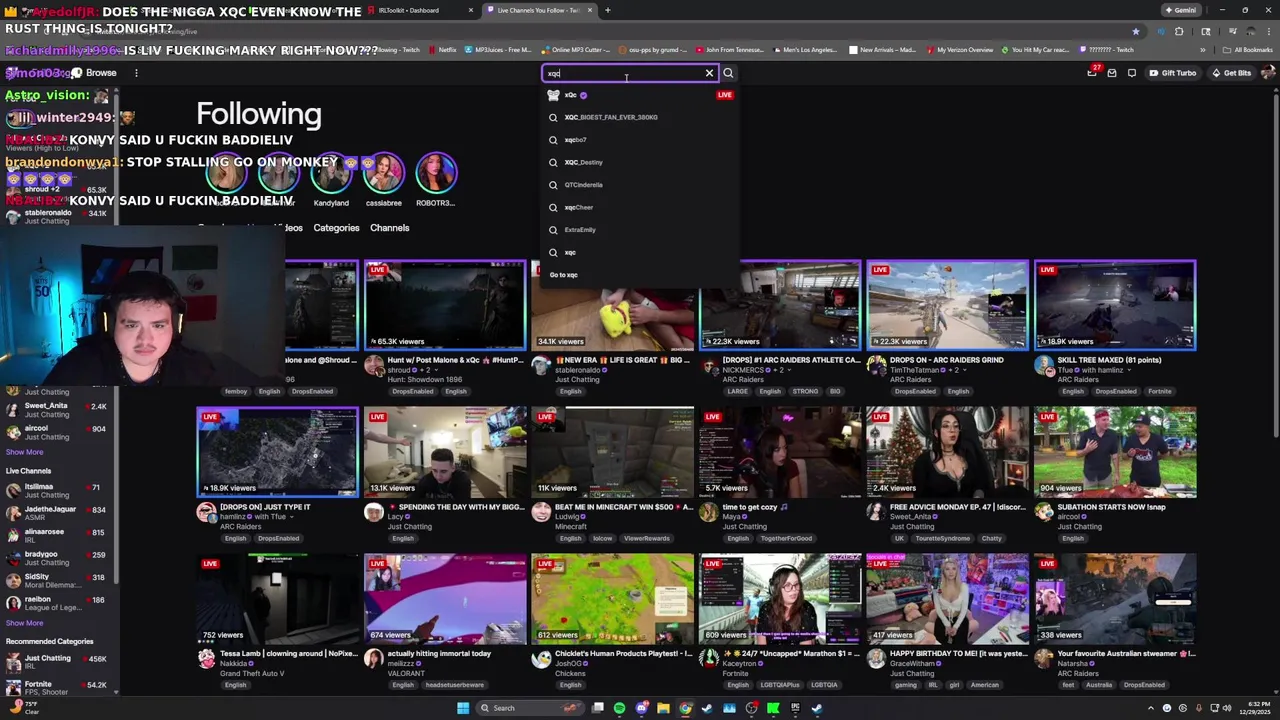Open the BEAT ME IN MINECRAFT stream thumbnail
The width and height of the screenshot is (1280, 720).
click(613, 452)
